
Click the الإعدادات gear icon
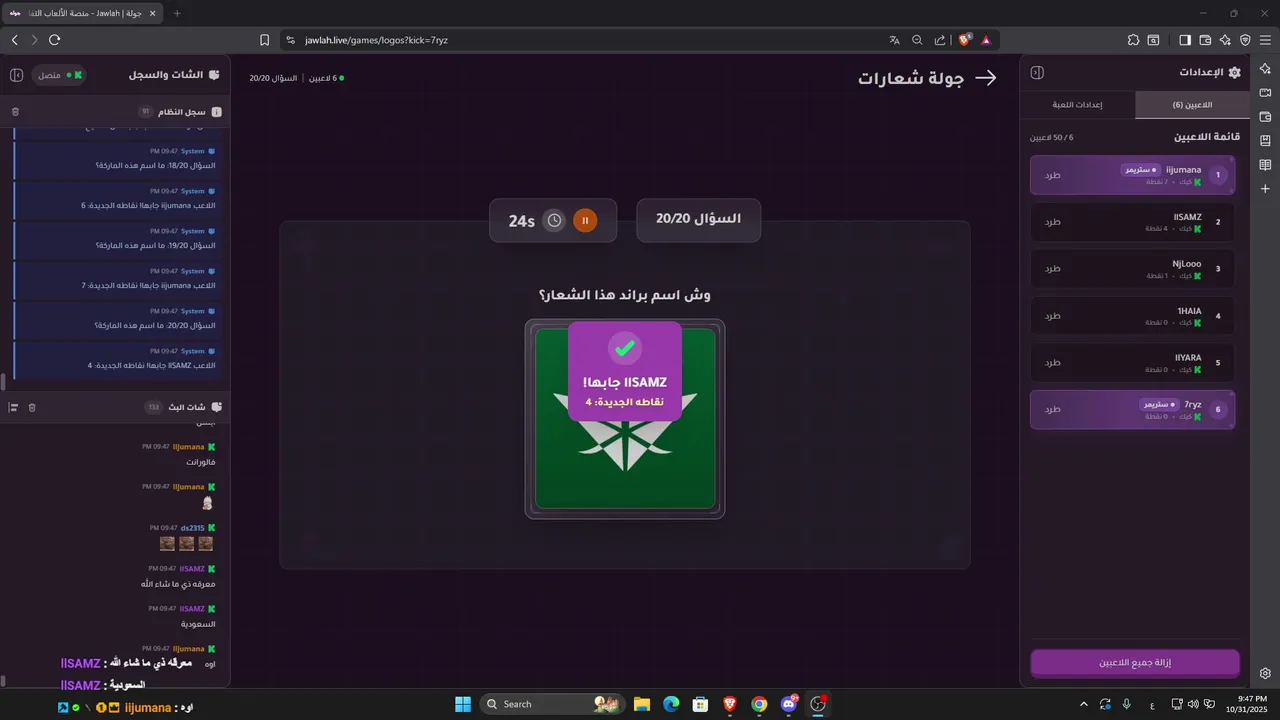point(1234,73)
